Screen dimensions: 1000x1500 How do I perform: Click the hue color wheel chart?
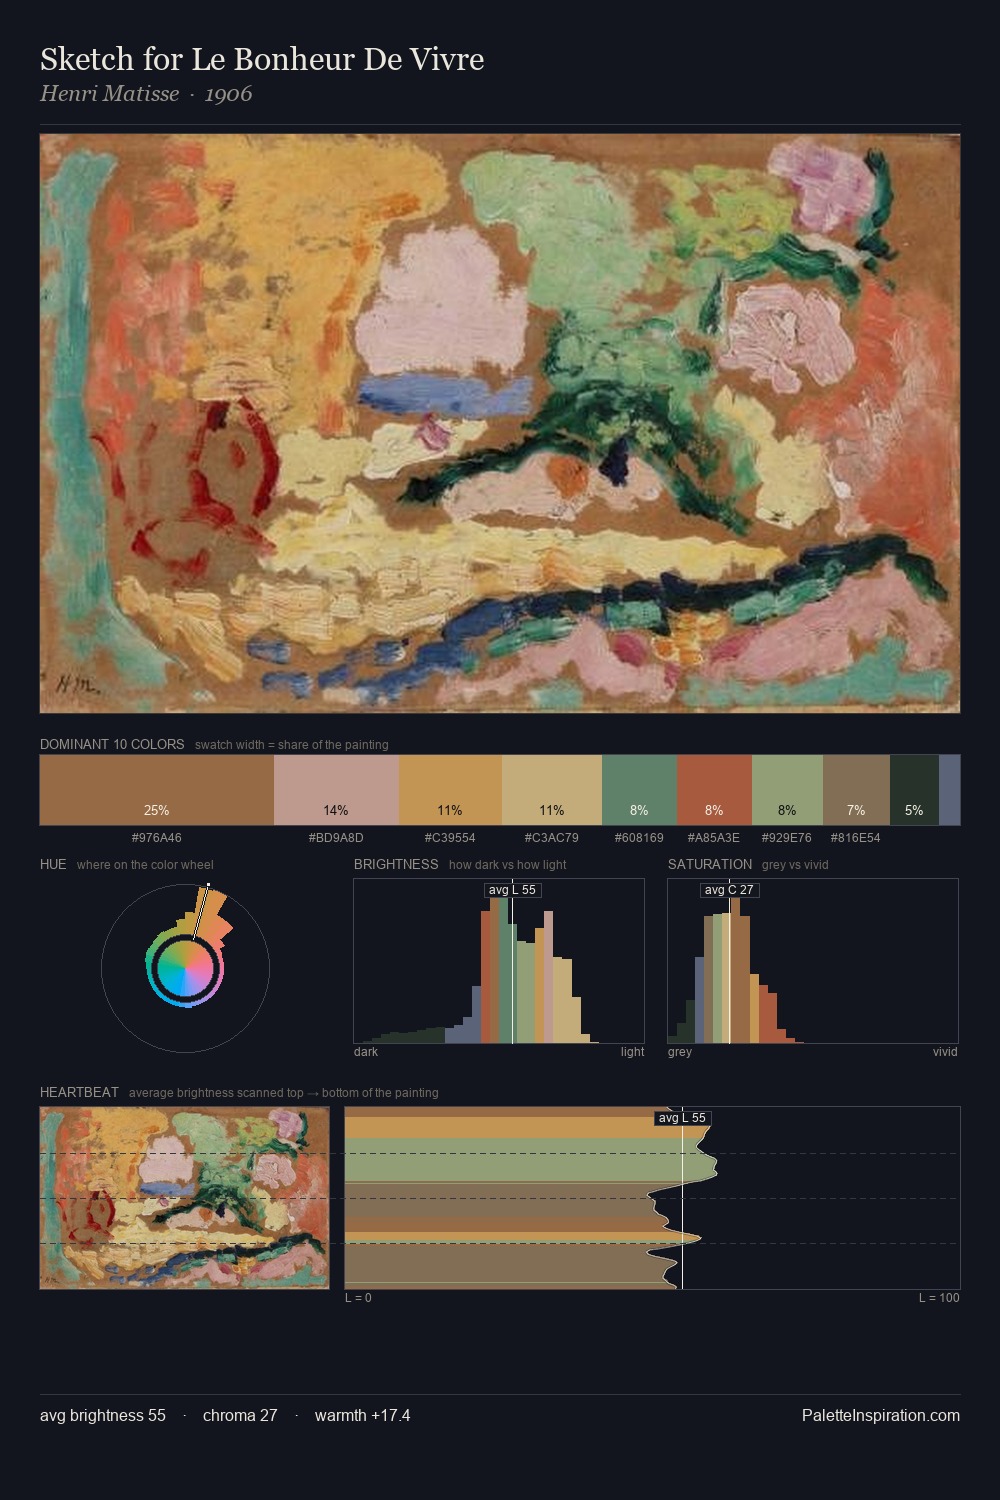pos(185,968)
